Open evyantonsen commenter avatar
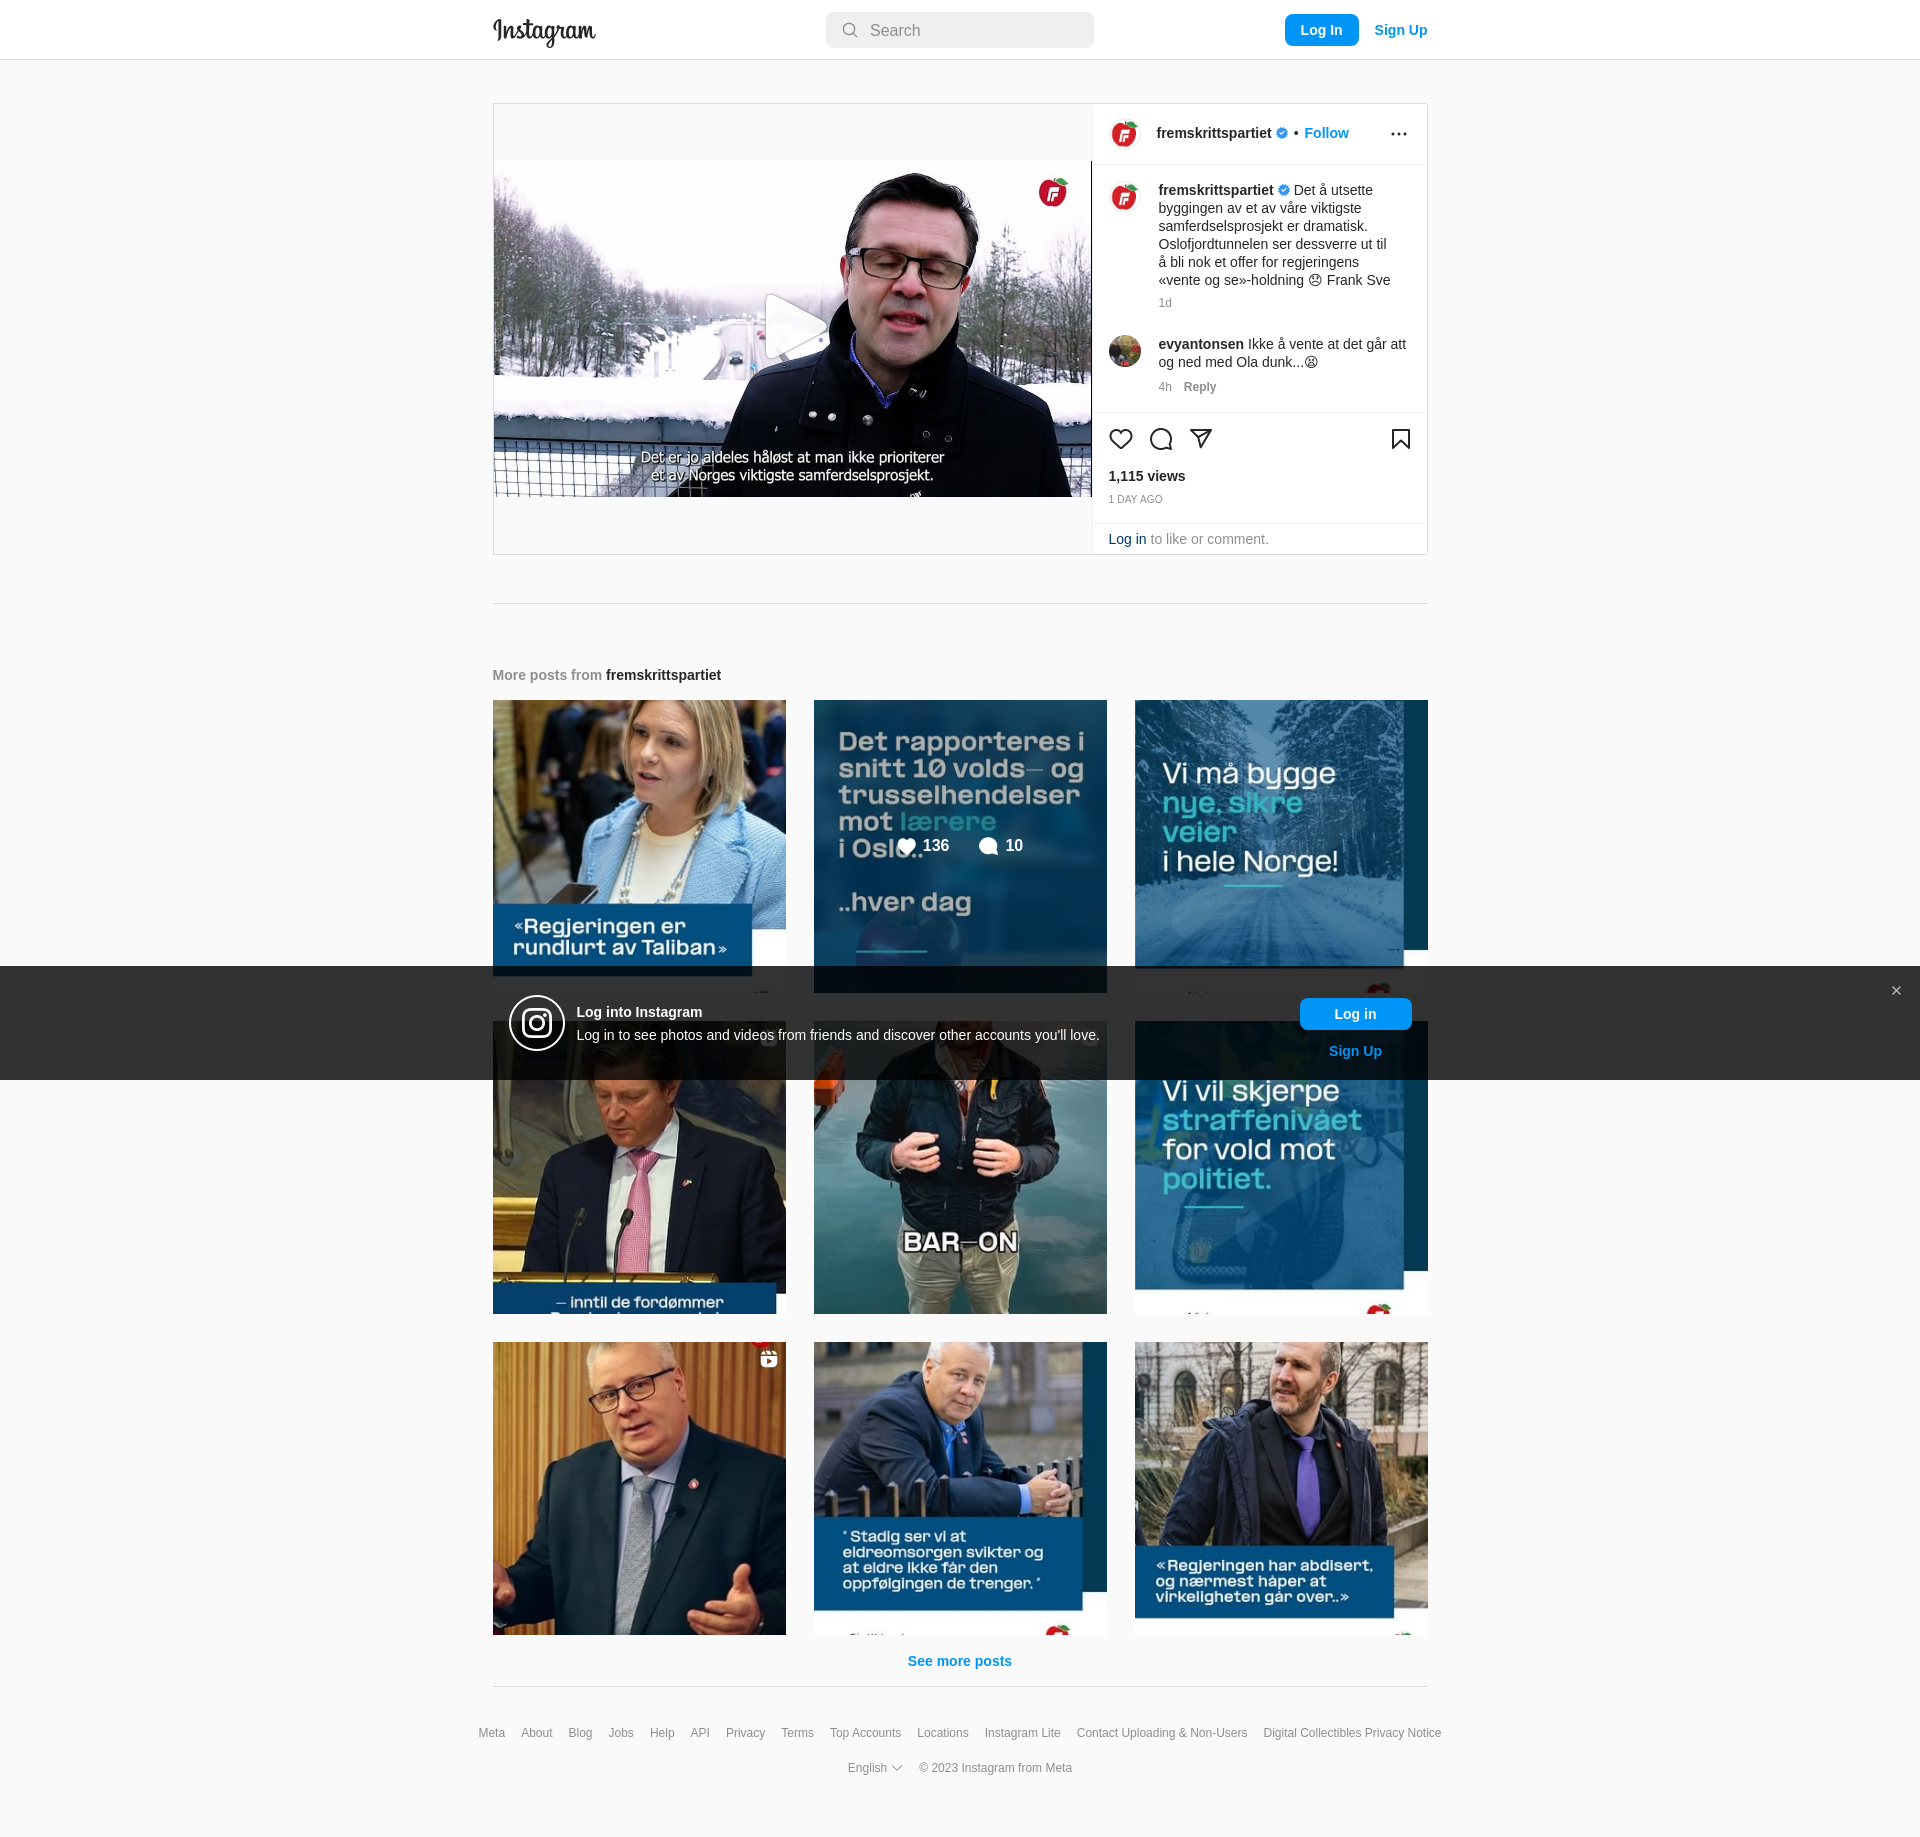Viewport: 1920px width, 1837px height. point(1125,351)
